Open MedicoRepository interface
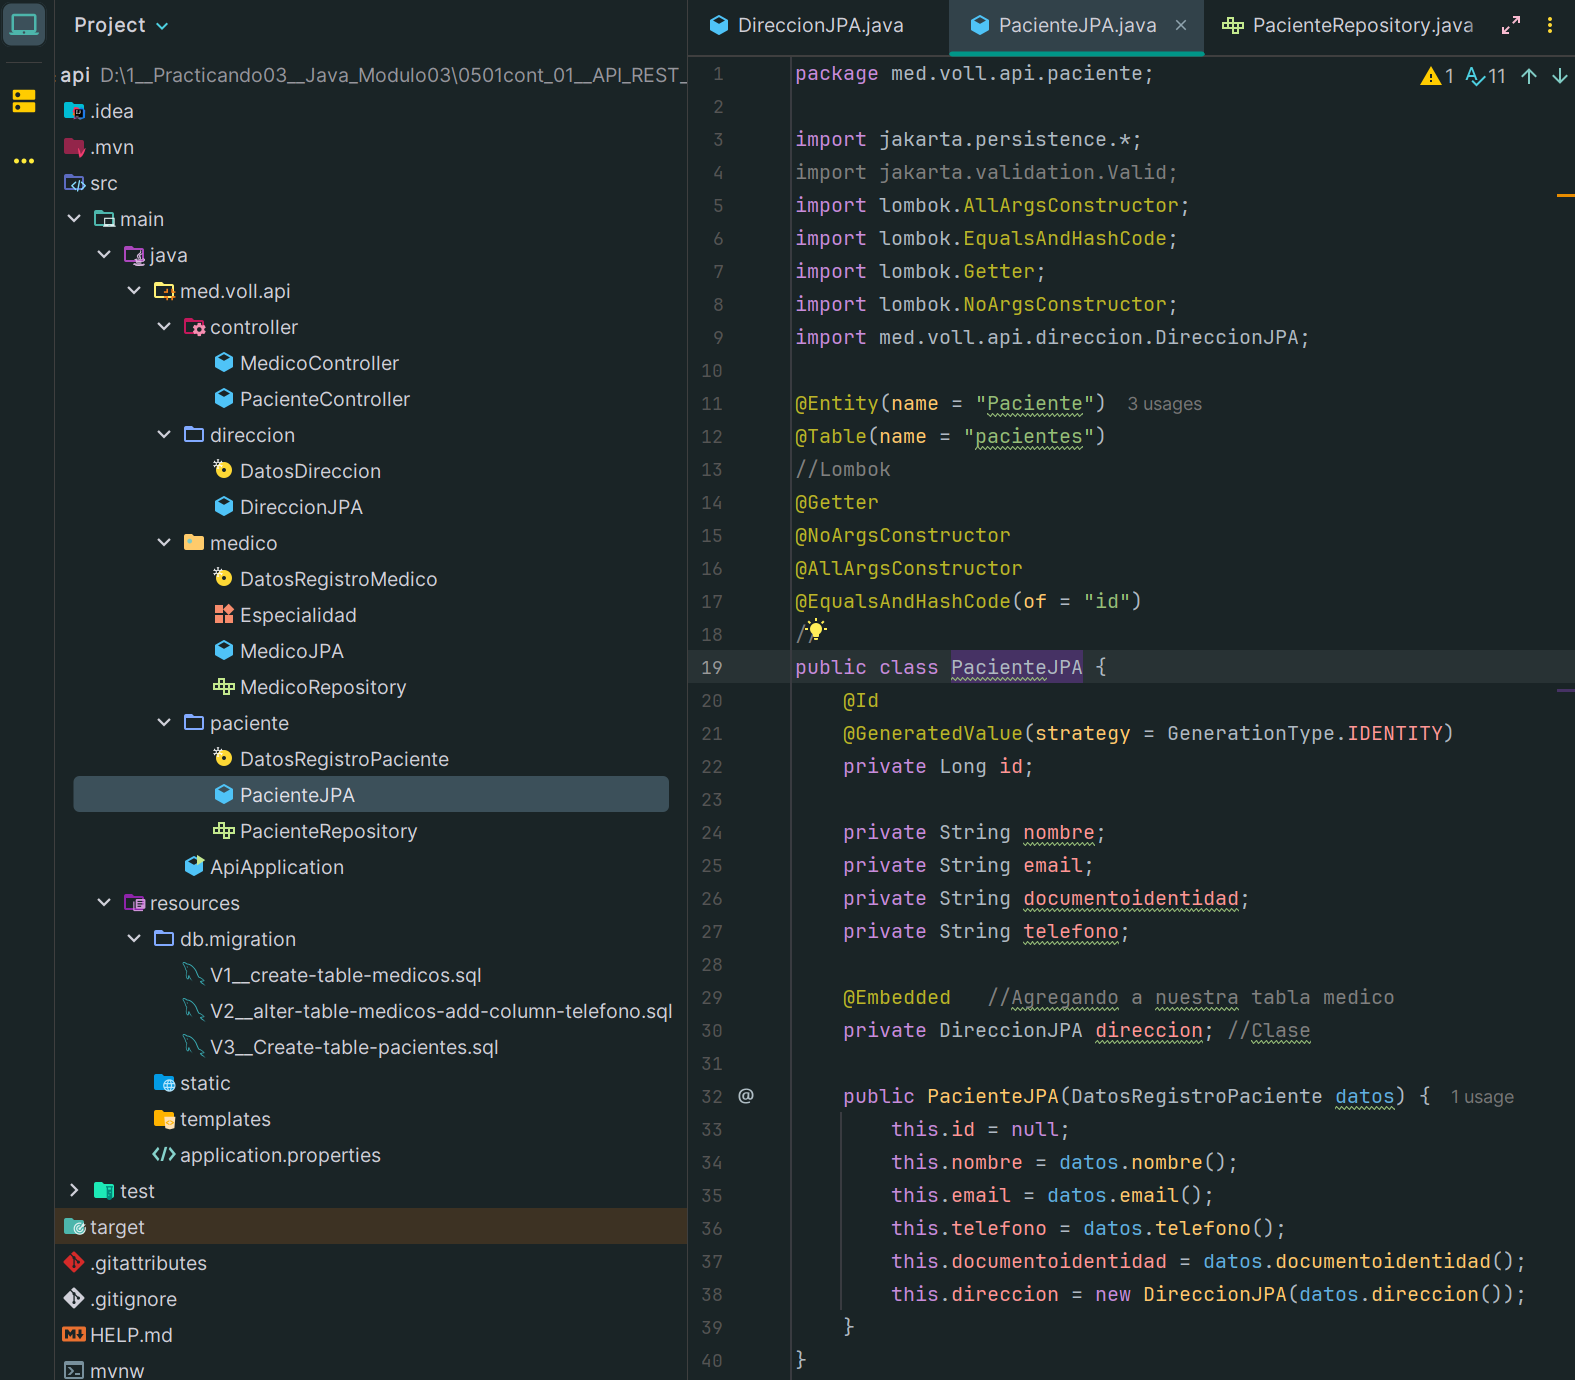The height and width of the screenshot is (1380, 1575). pos(310,687)
